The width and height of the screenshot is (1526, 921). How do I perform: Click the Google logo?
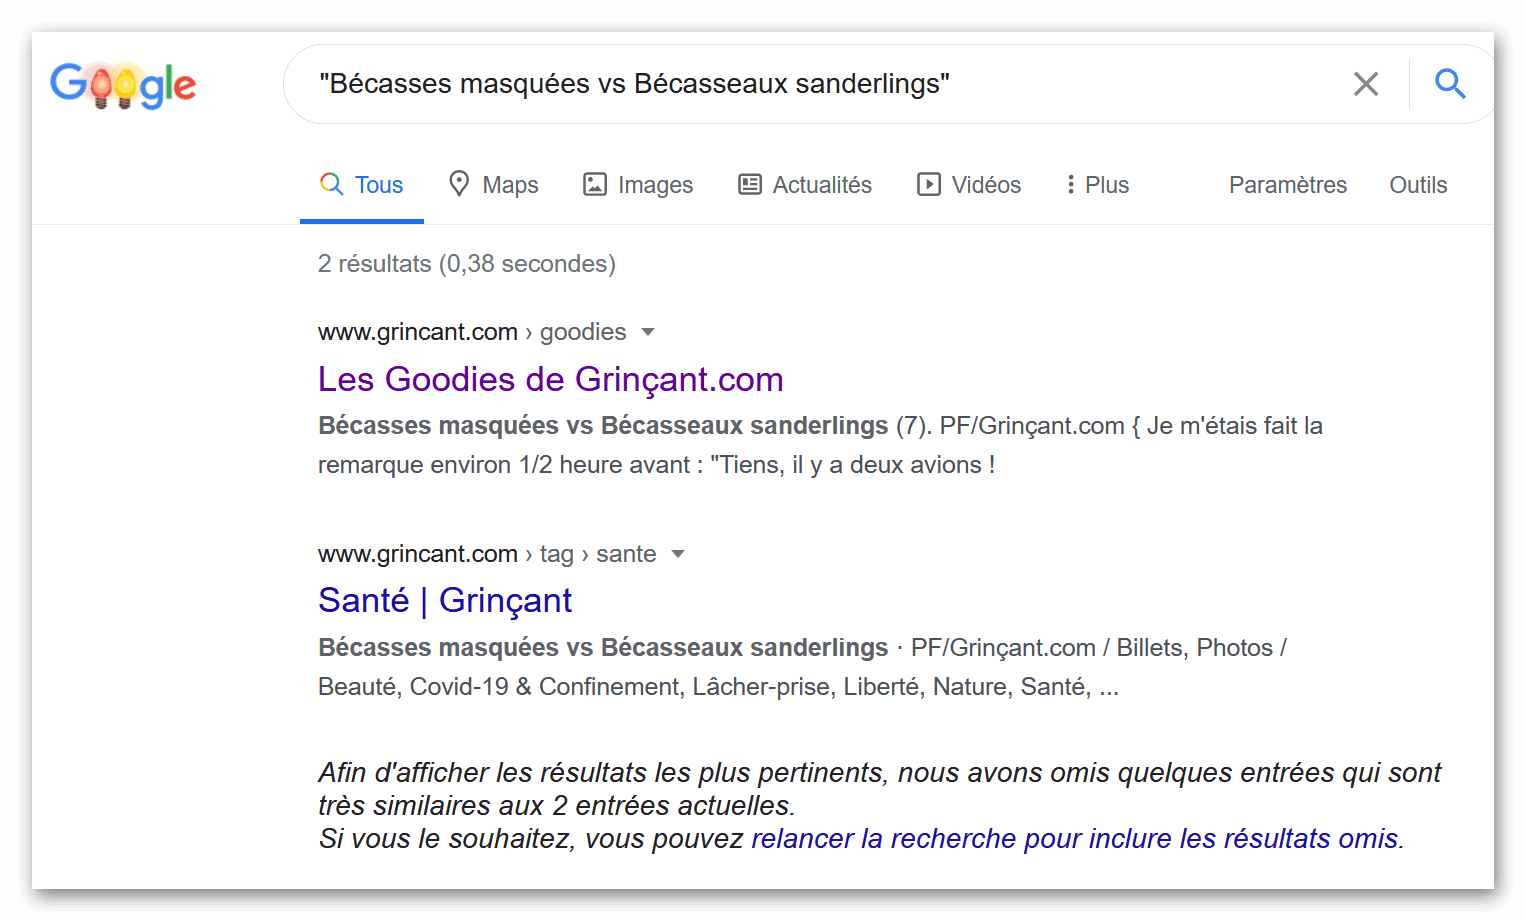pyautogui.click(x=123, y=85)
